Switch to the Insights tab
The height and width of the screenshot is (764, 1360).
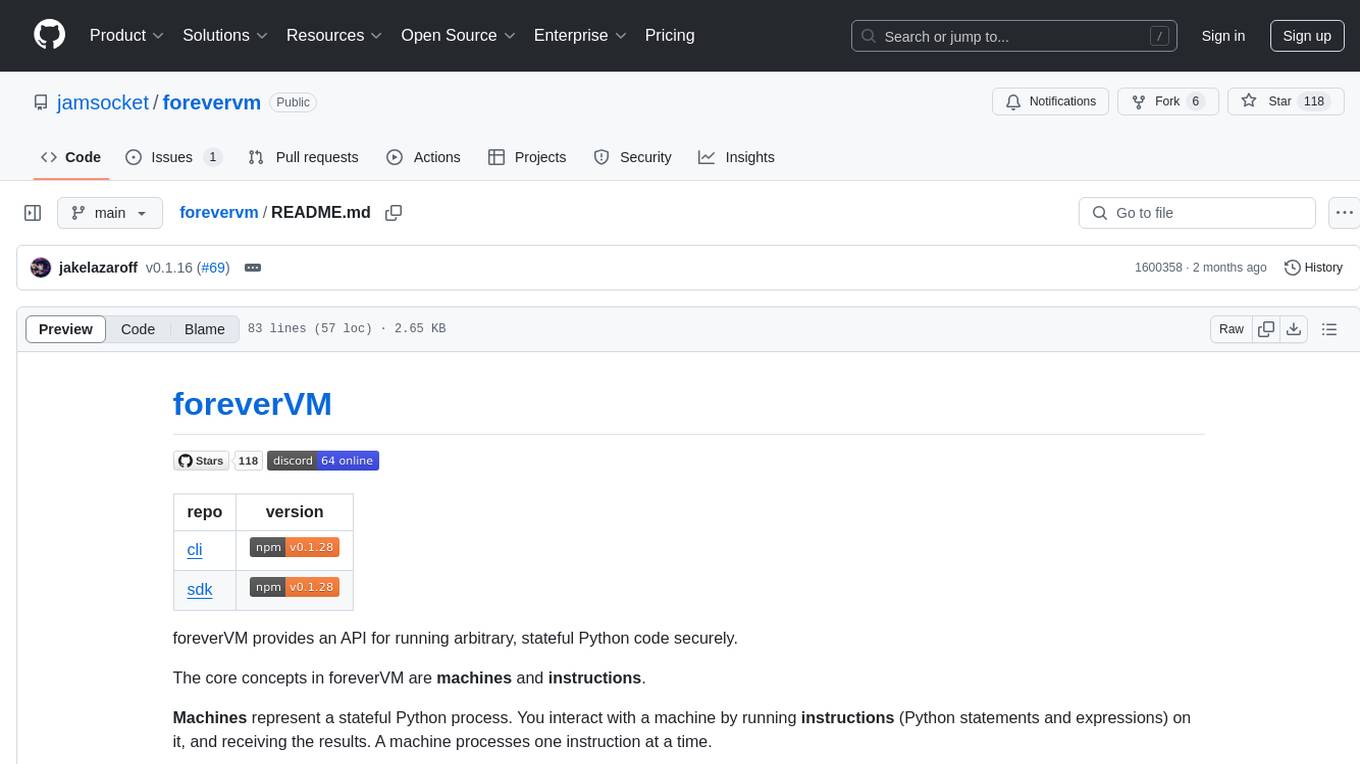[736, 157]
